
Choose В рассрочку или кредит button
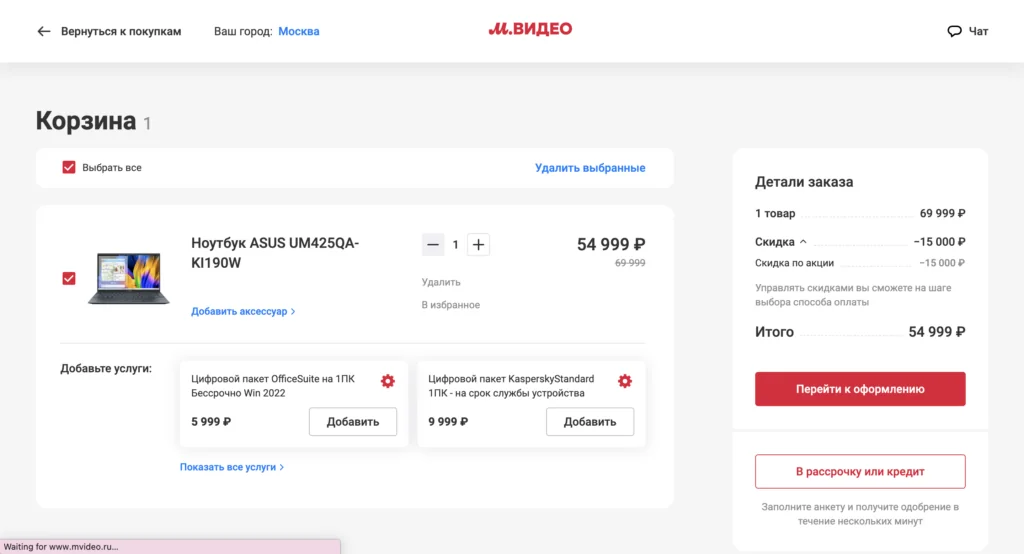point(860,471)
